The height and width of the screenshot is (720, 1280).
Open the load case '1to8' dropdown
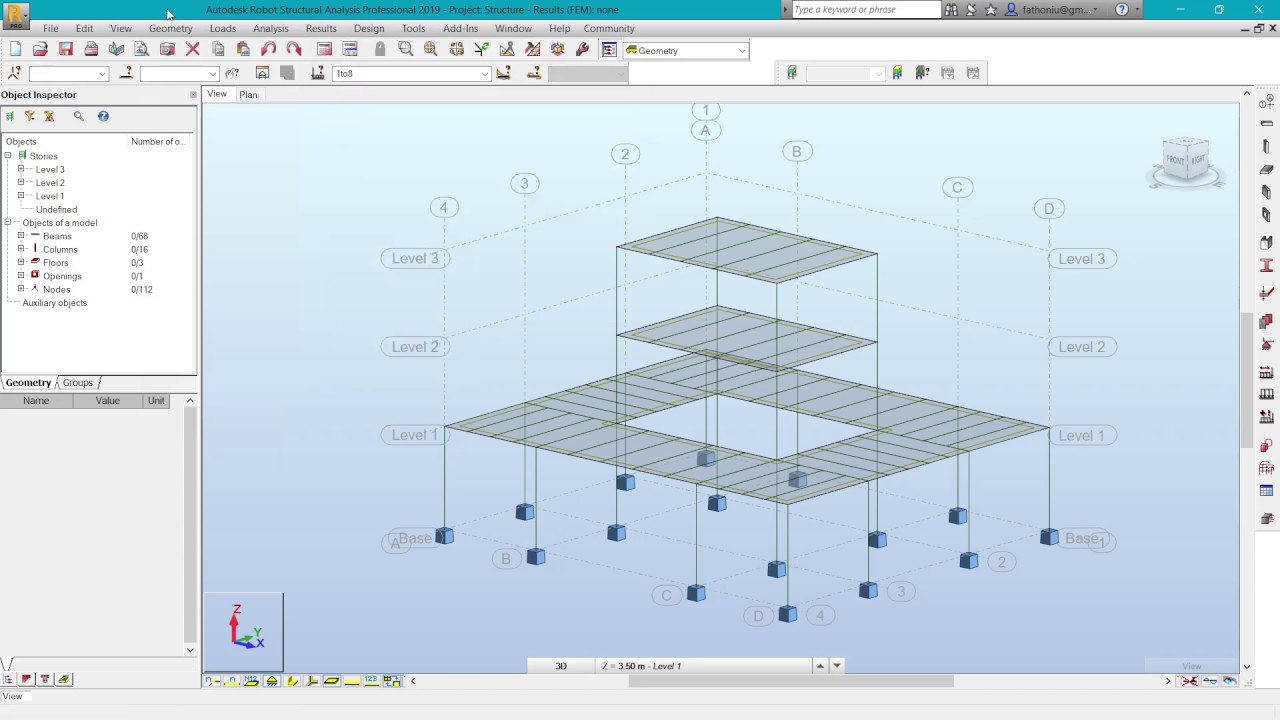(x=485, y=73)
